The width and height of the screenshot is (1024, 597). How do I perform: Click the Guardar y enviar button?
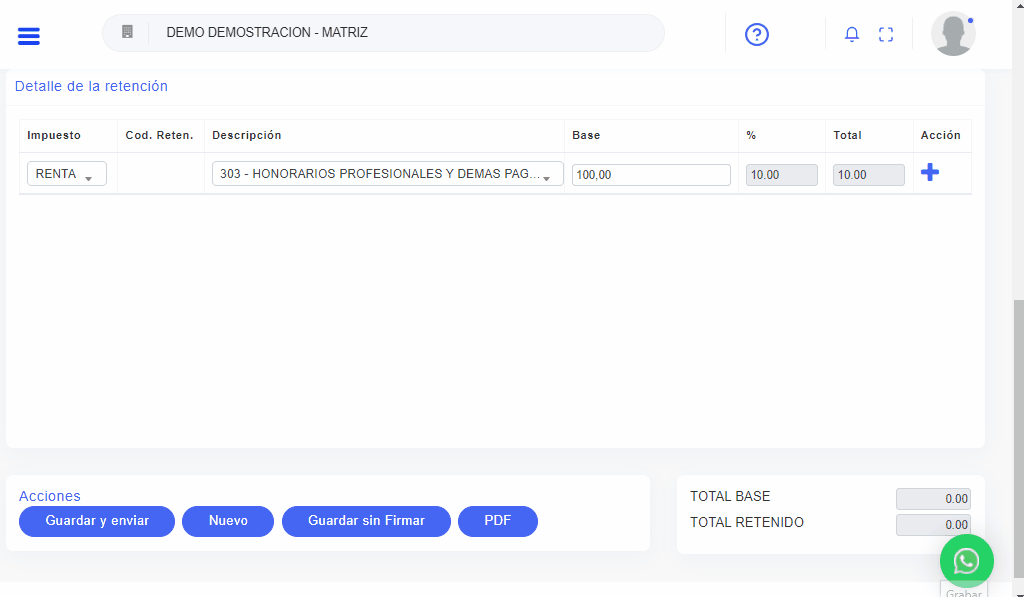coord(97,521)
